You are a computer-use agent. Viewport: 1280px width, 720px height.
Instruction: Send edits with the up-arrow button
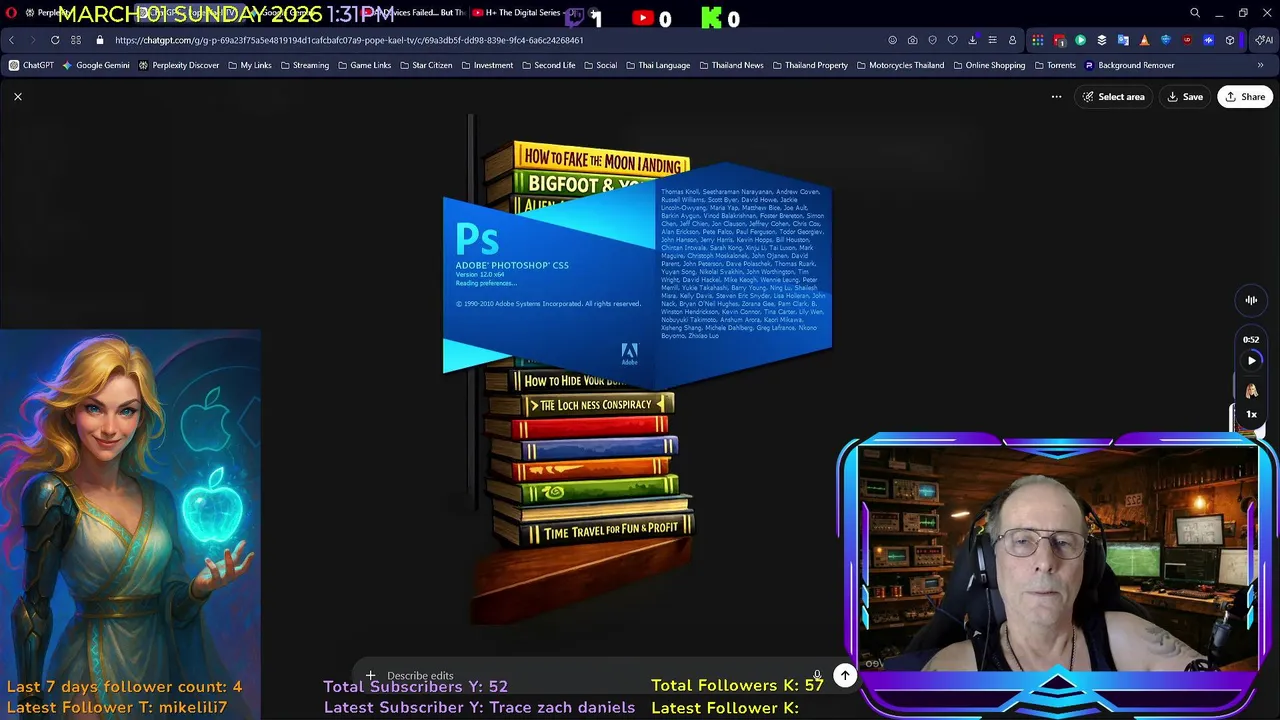click(845, 676)
